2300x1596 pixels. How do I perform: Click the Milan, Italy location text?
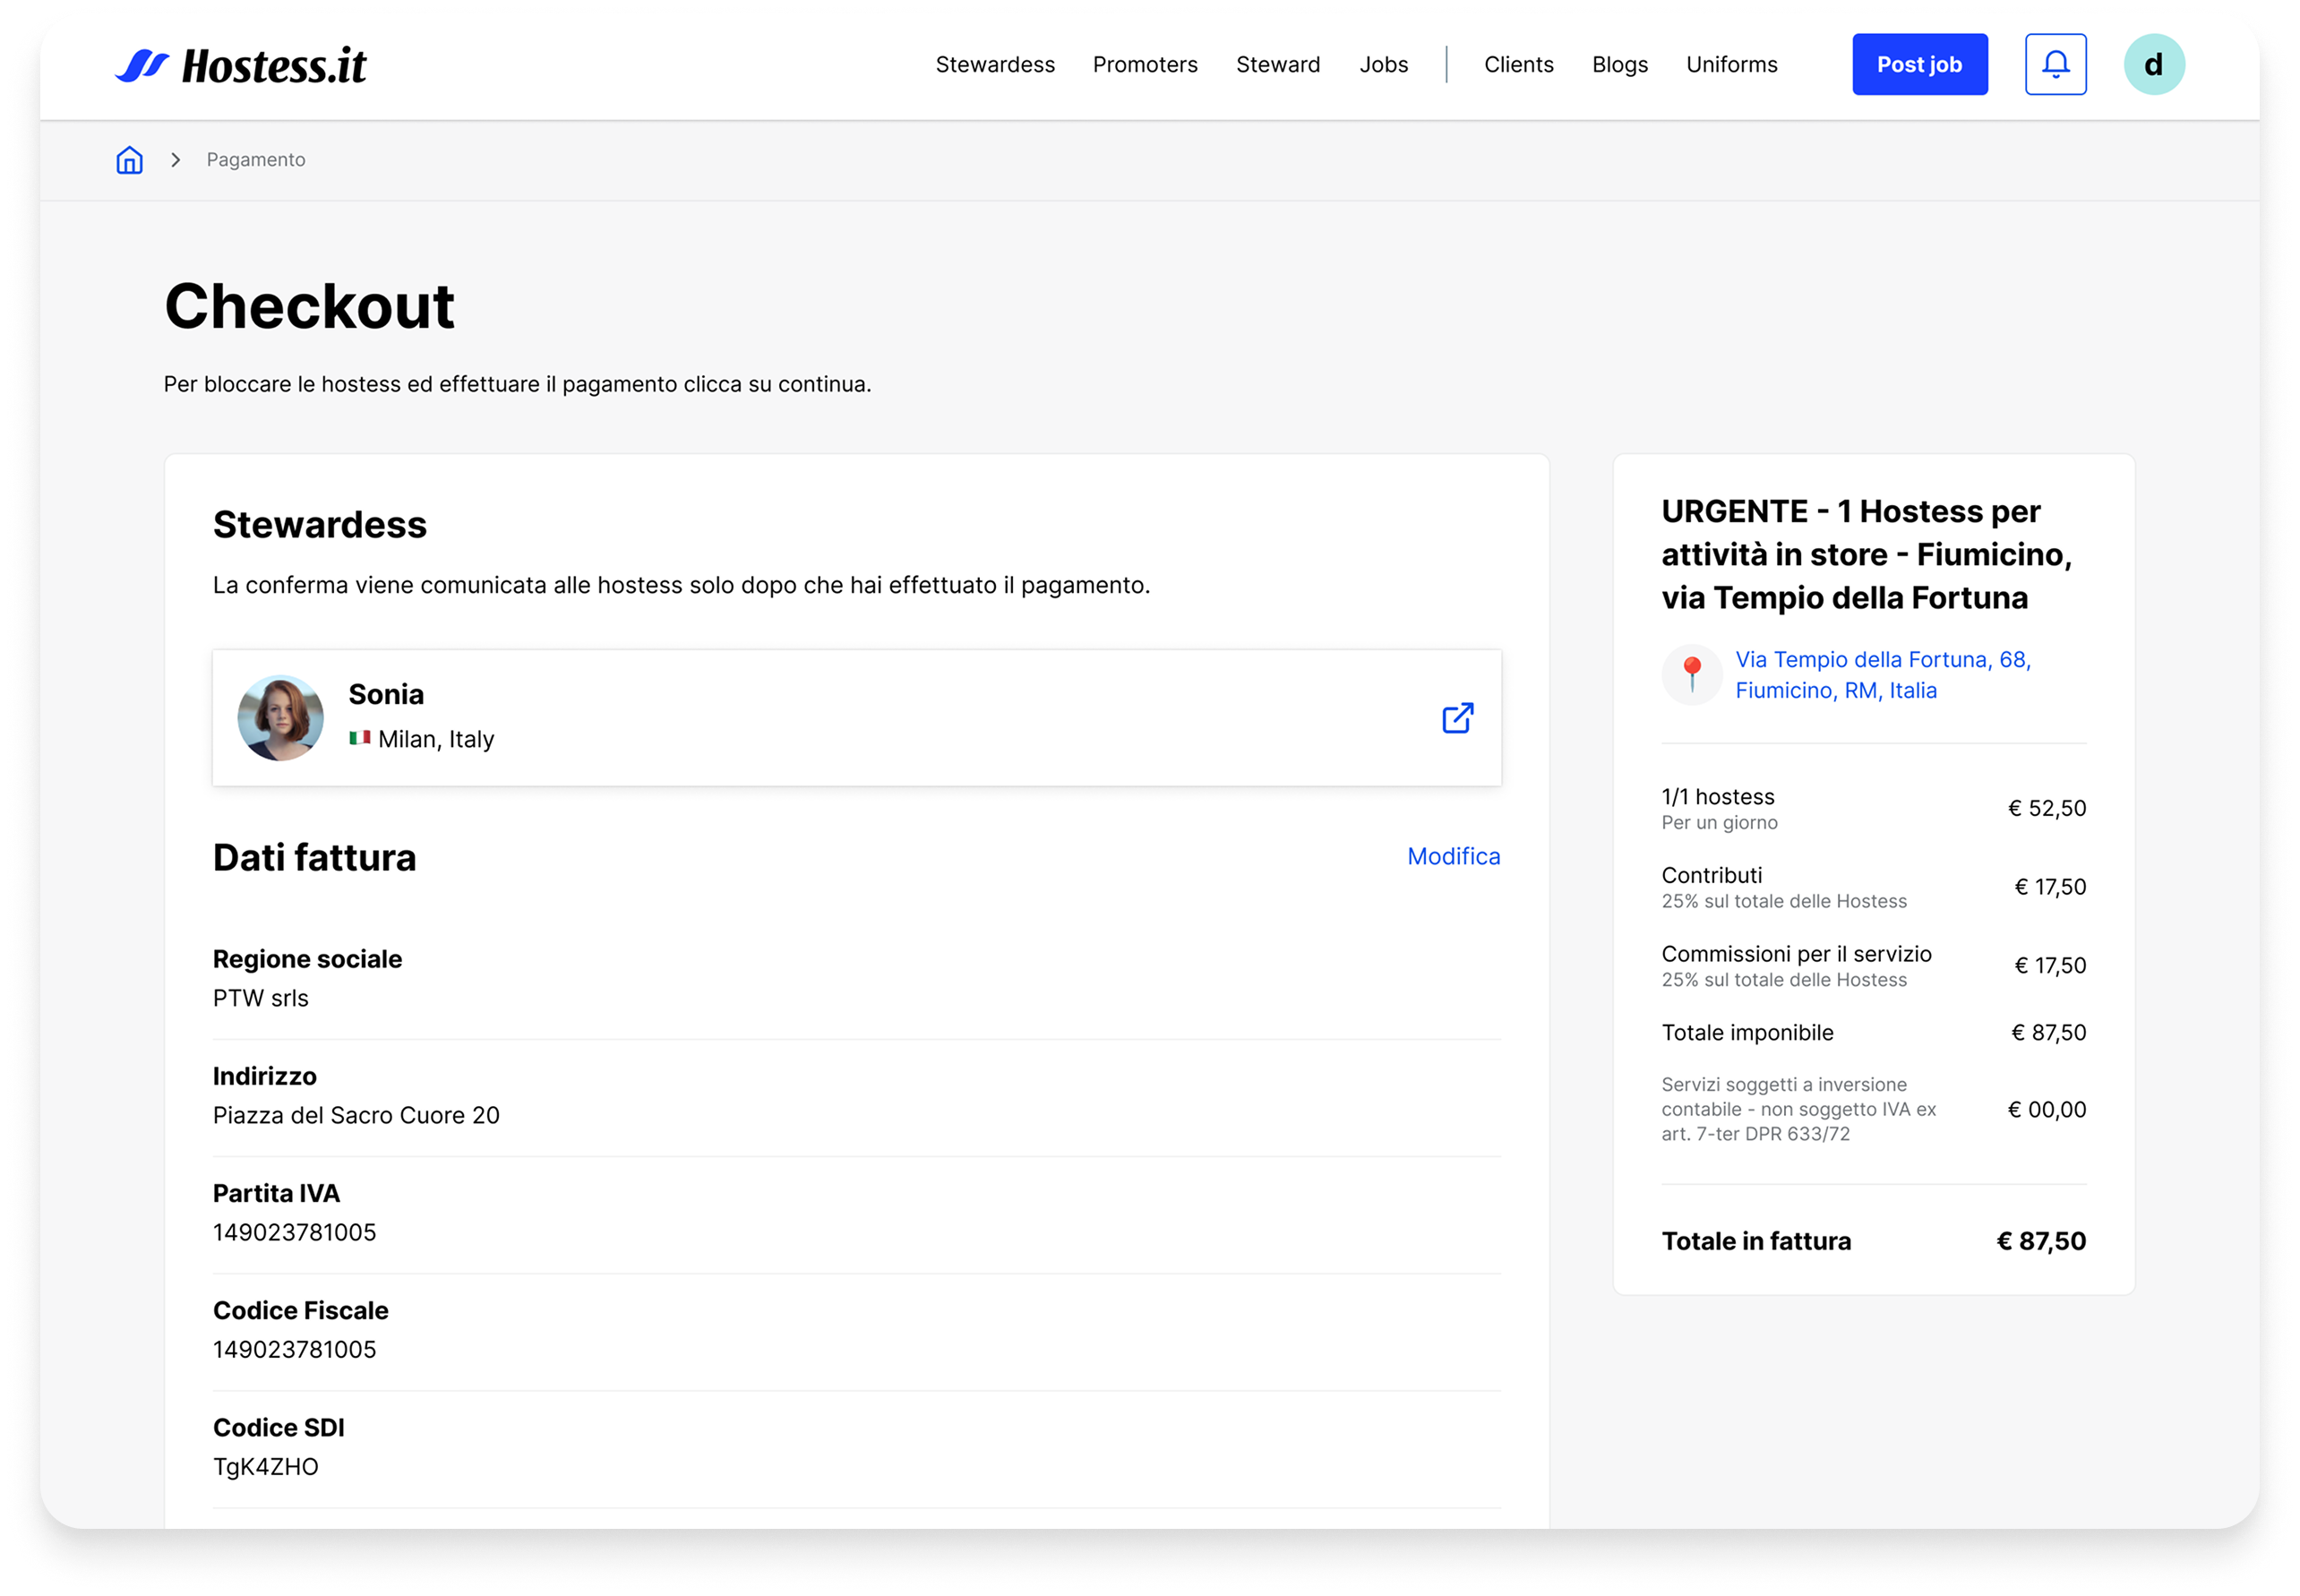(x=436, y=739)
